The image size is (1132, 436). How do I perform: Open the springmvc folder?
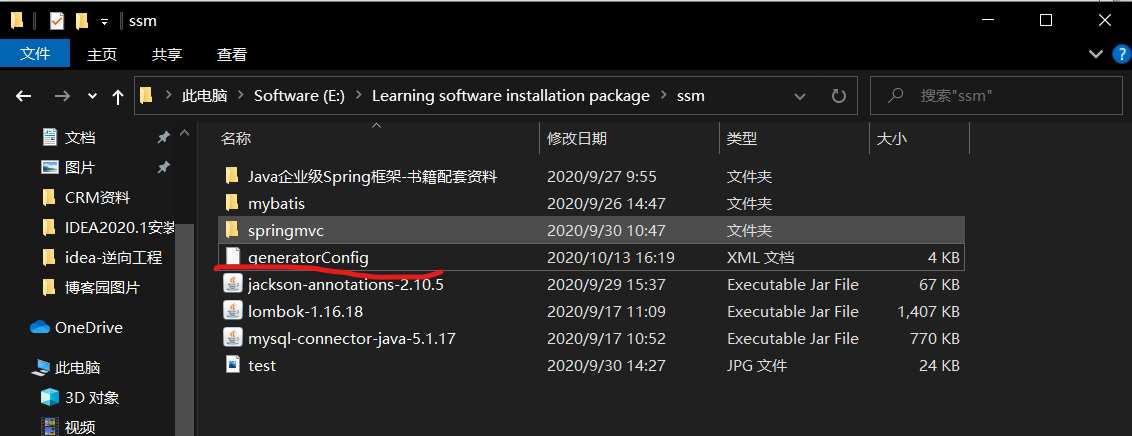(286, 230)
